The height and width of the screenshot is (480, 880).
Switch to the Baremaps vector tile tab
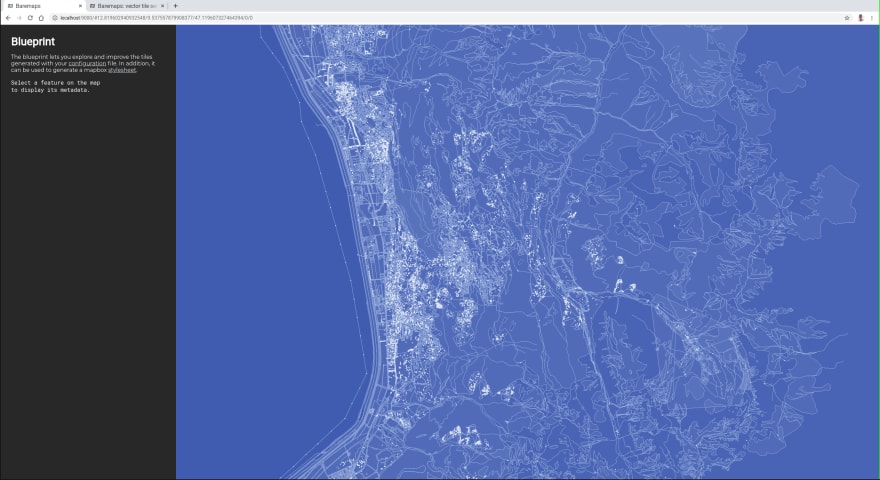click(127, 6)
